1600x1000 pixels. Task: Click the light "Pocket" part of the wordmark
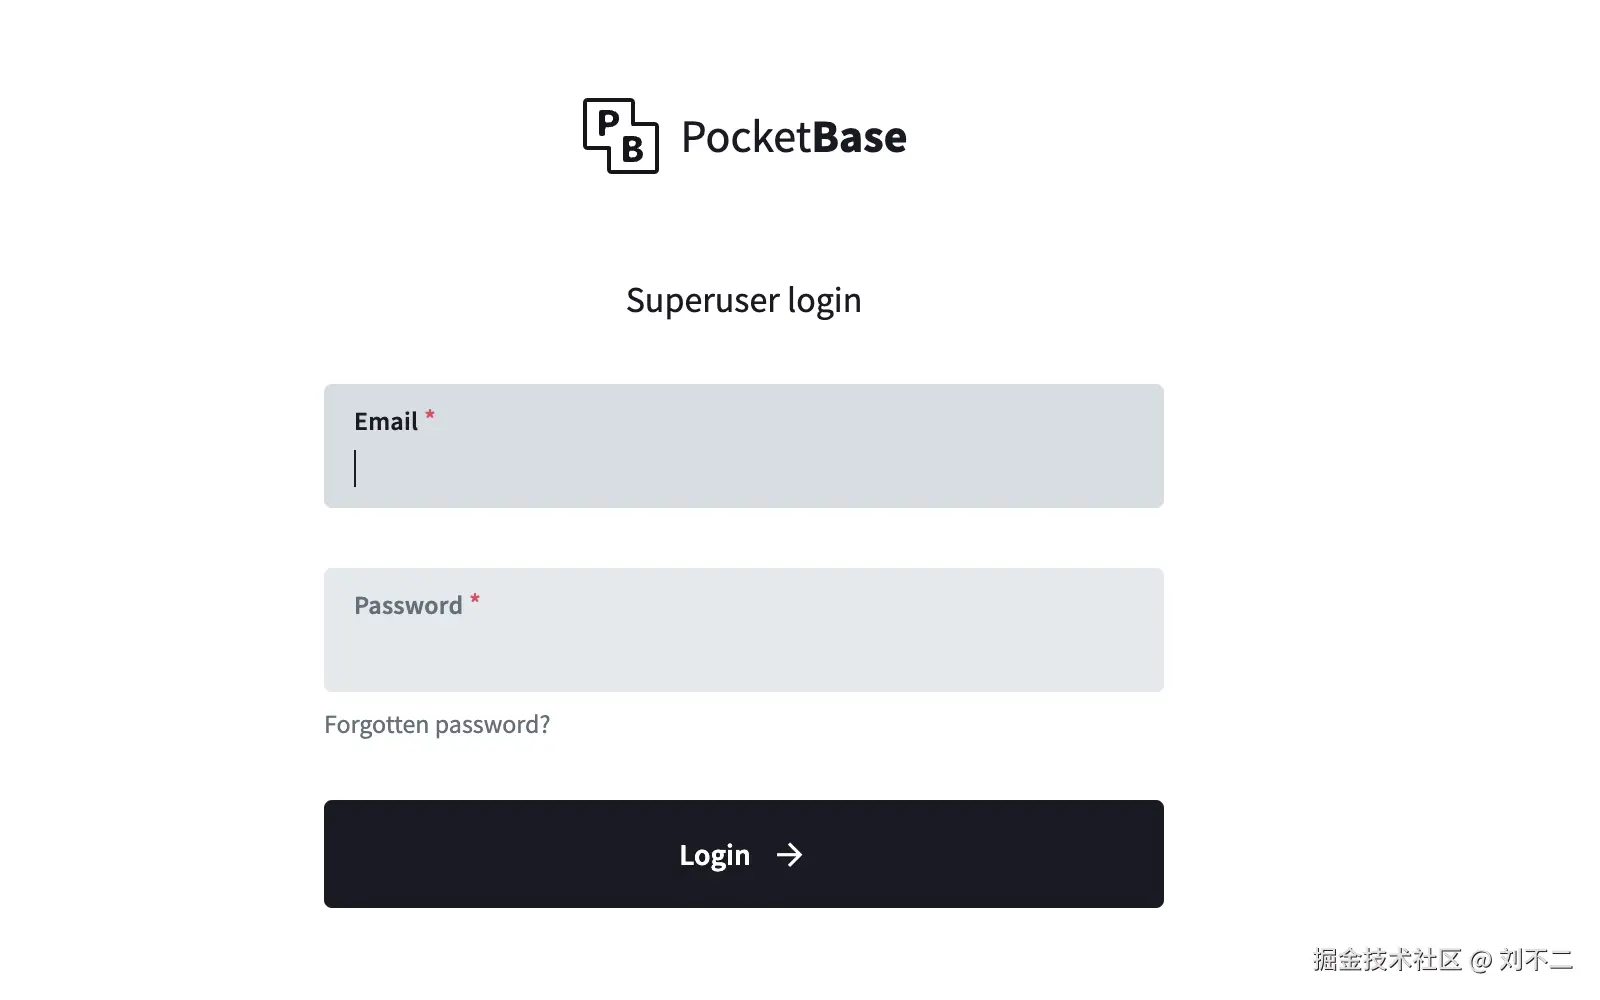[x=745, y=137]
